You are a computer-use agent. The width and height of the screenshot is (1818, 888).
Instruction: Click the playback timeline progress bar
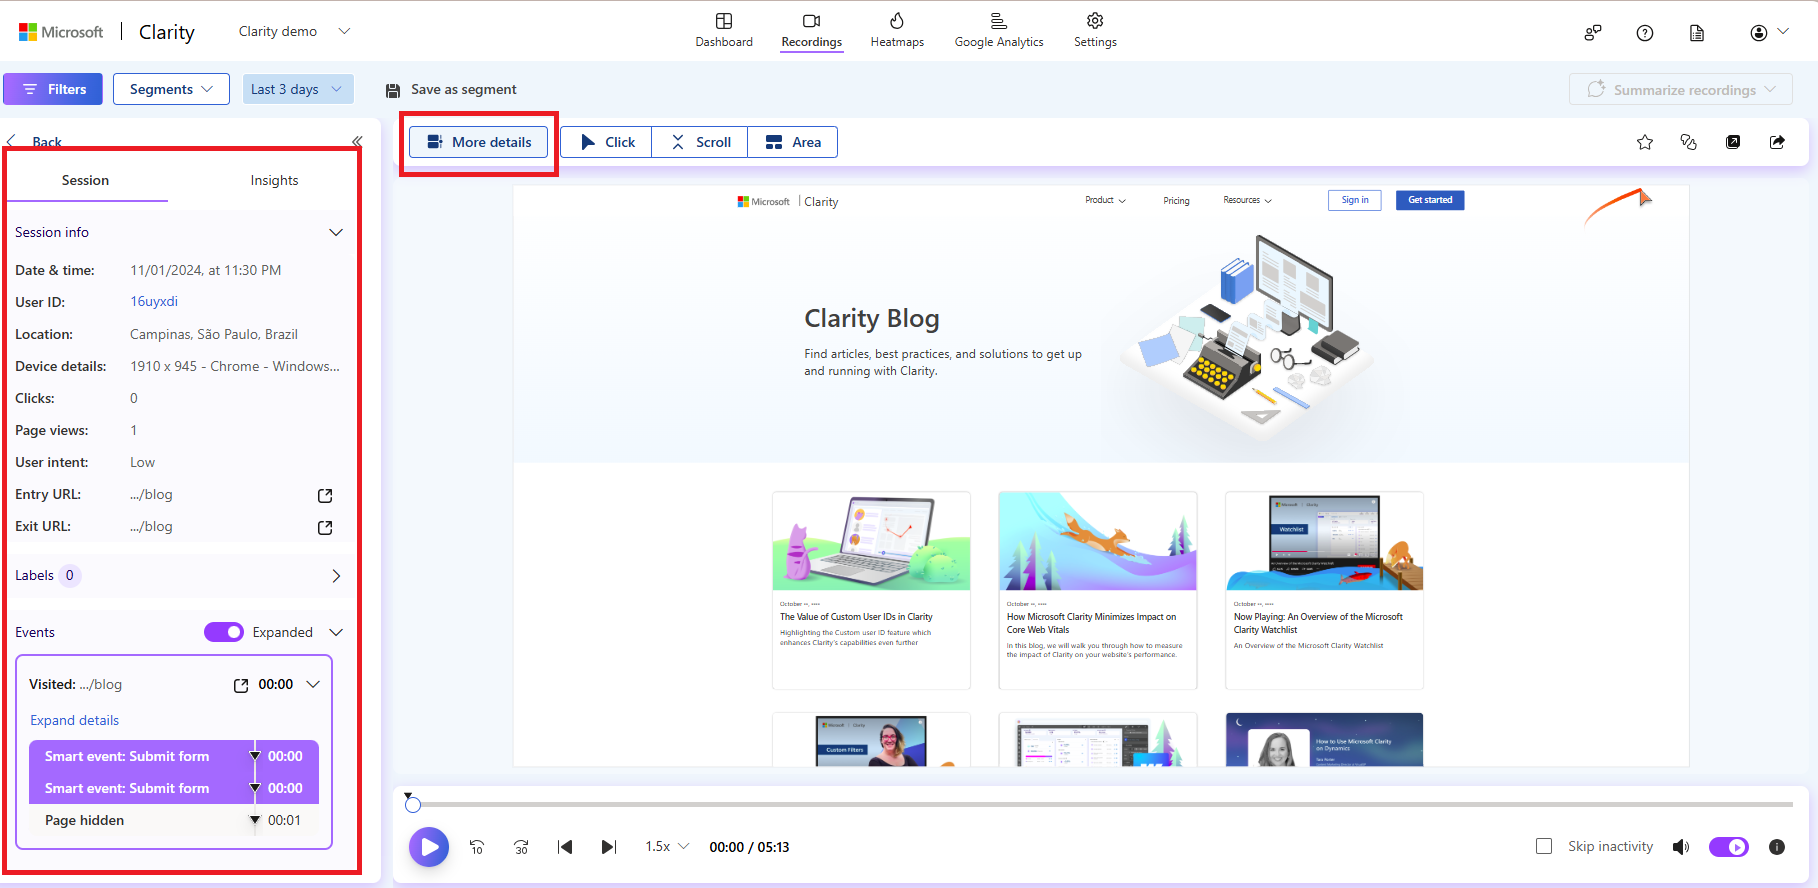1100,804
